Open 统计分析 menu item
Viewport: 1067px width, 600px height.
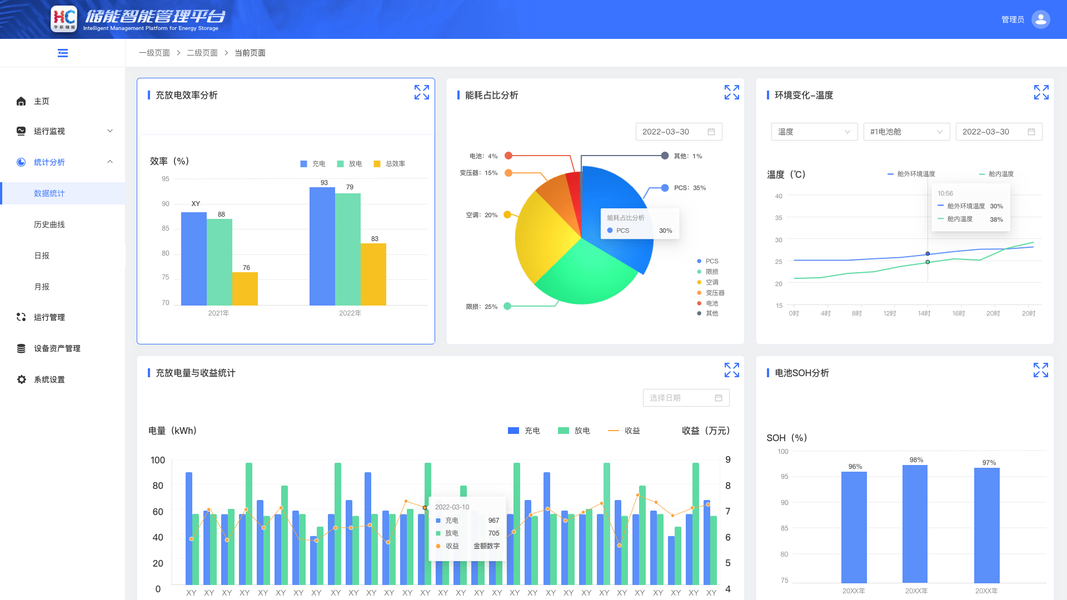tap(50, 162)
